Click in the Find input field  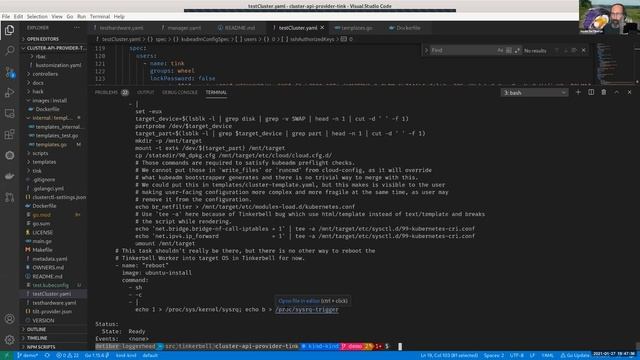coord(462,50)
